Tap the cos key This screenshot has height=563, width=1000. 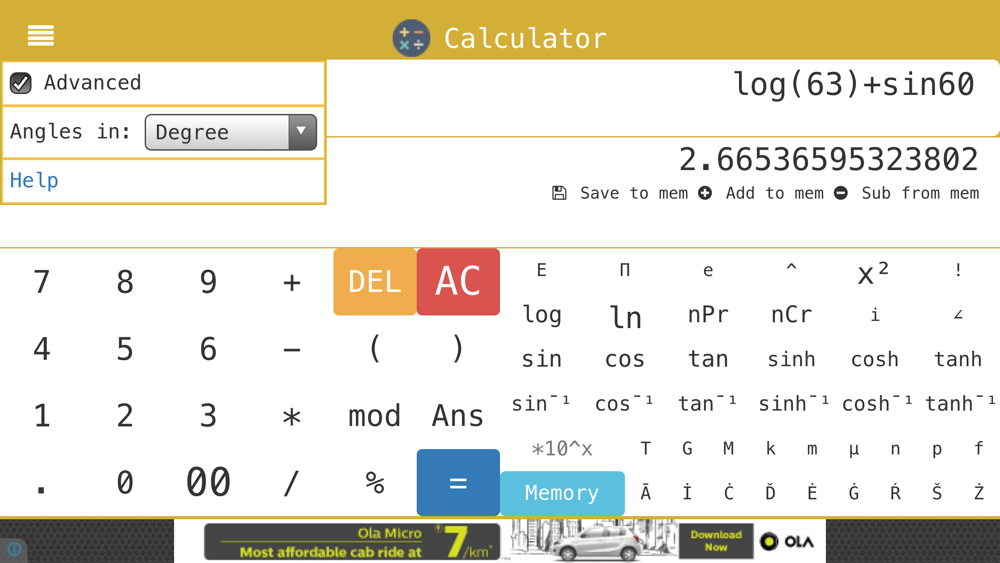point(625,359)
